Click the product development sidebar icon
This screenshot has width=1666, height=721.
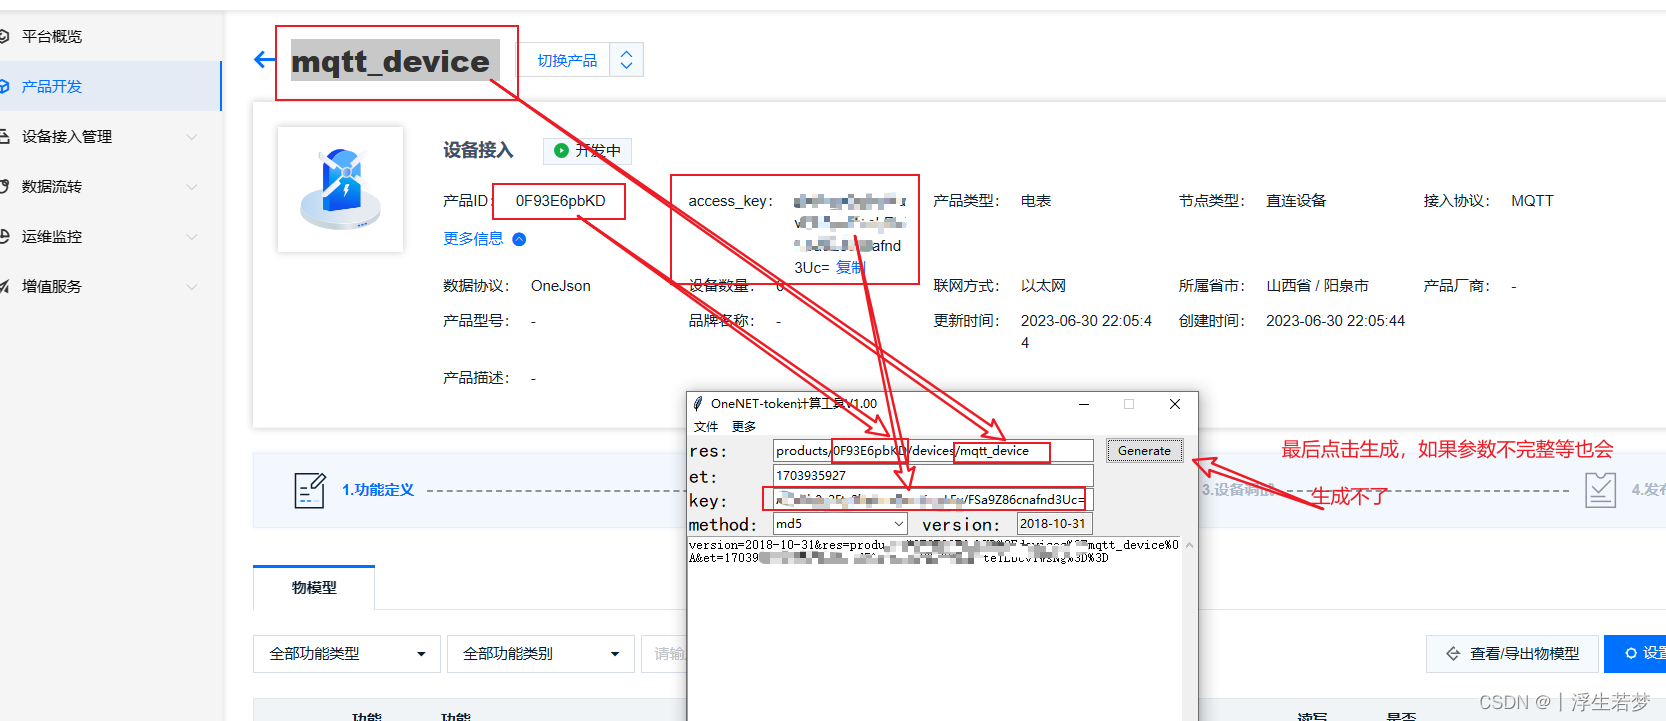[x=4, y=86]
